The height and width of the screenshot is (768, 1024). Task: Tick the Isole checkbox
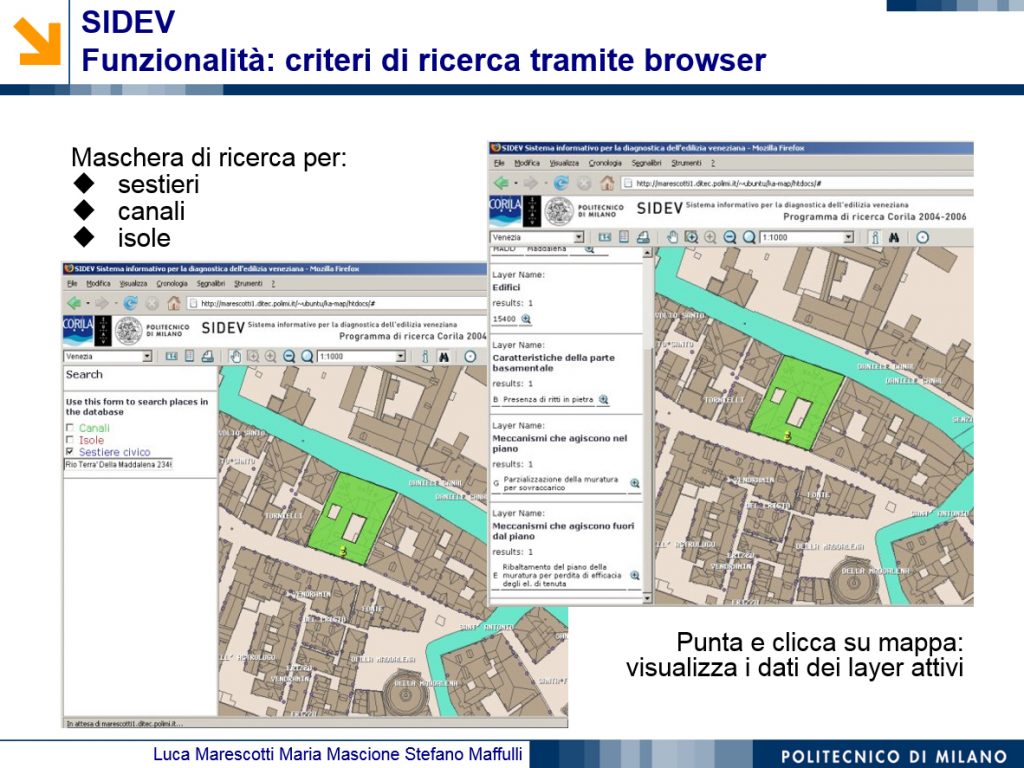[69, 440]
